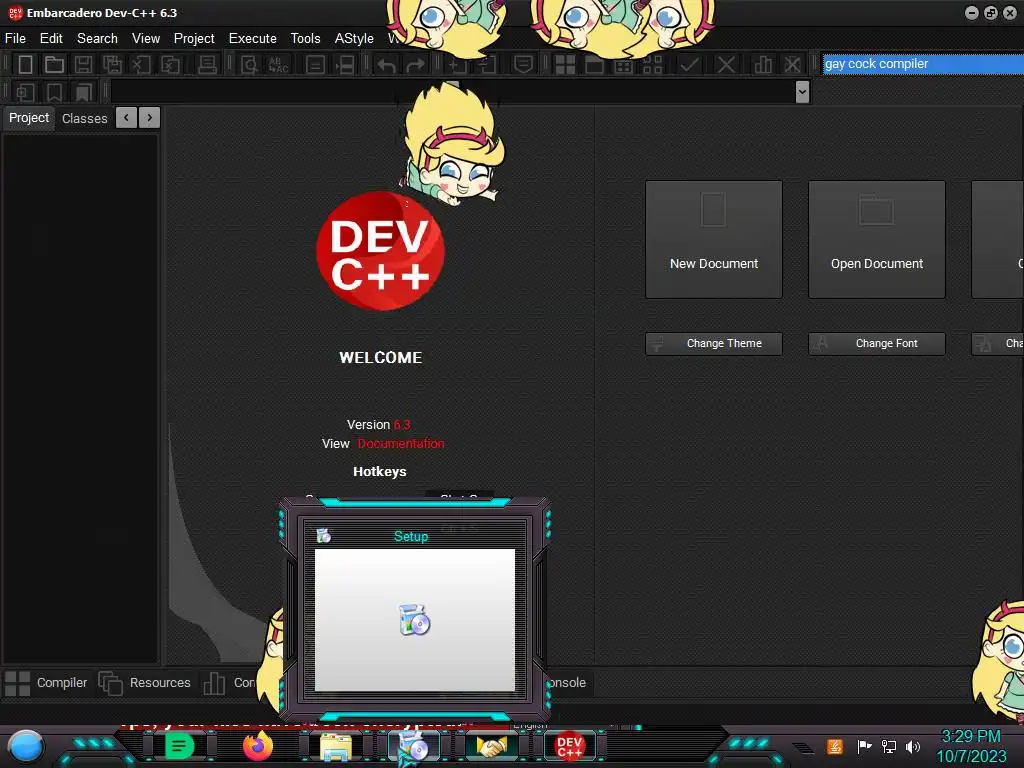This screenshot has width=1024, height=768.
Task: Click the Setup window title bar
Action: pyautogui.click(x=415, y=536)
